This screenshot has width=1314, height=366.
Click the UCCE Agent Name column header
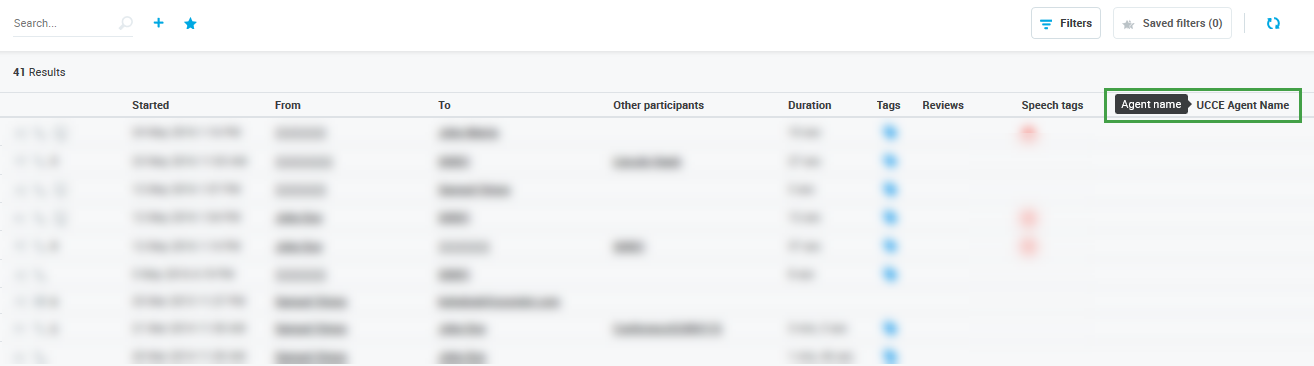1243,105
